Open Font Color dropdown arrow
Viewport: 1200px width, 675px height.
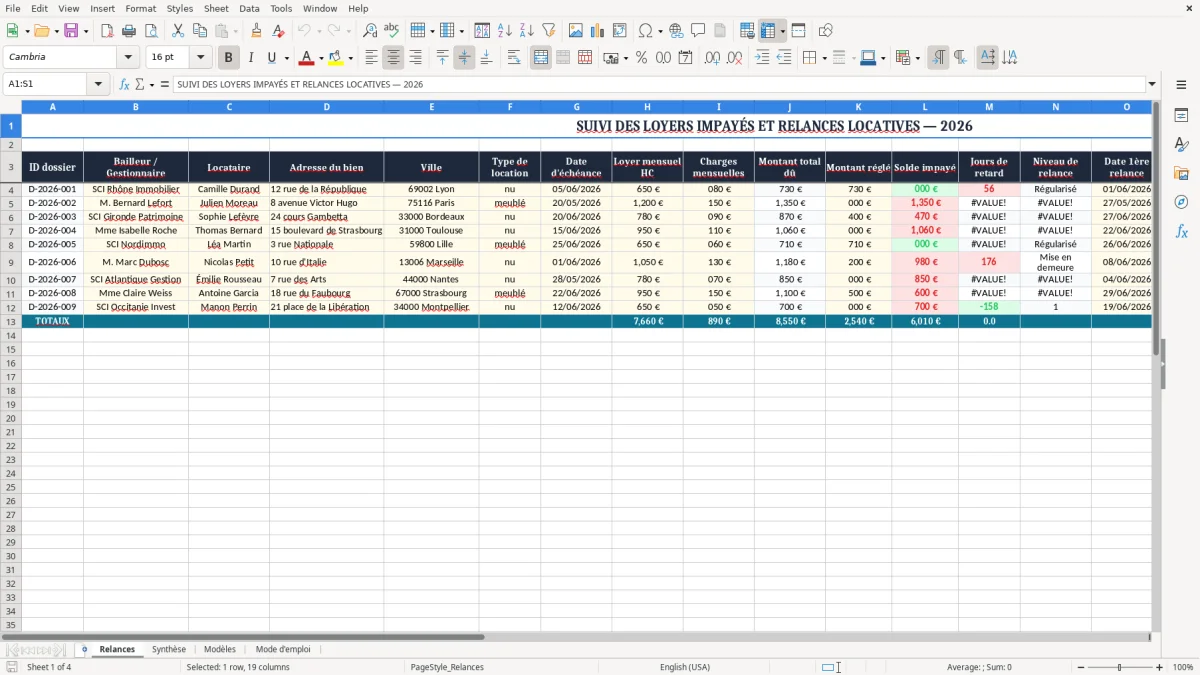coord(321,58)
